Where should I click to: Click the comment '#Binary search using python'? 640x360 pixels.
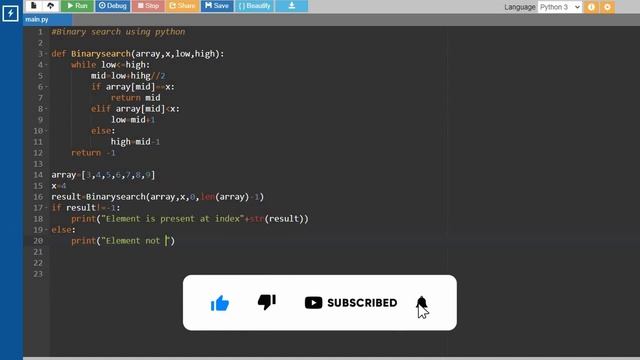coord(118,32)
